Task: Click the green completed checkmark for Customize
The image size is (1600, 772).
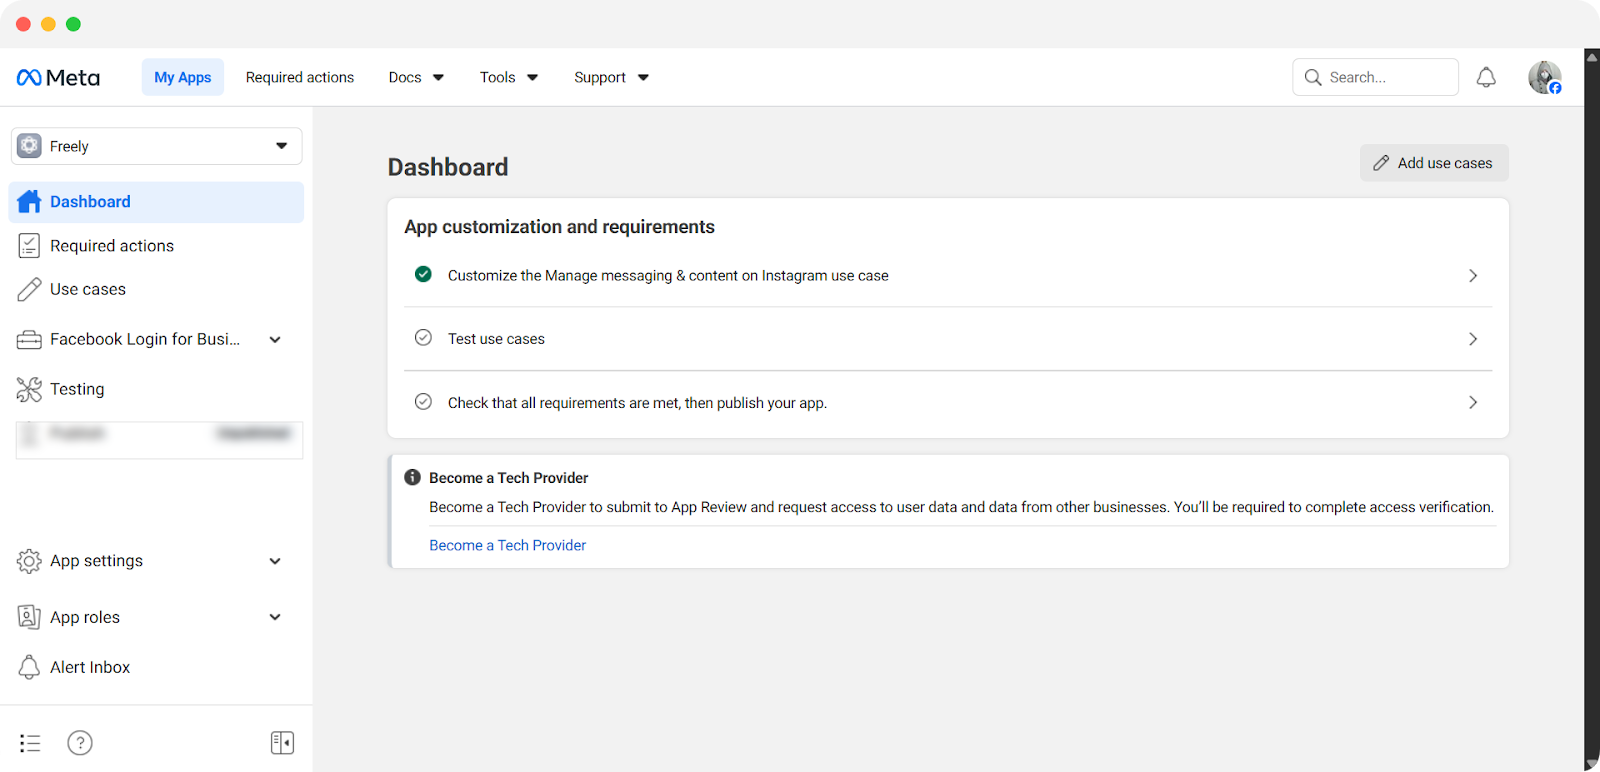Action: pyautogui.click(x=423, y=275)
